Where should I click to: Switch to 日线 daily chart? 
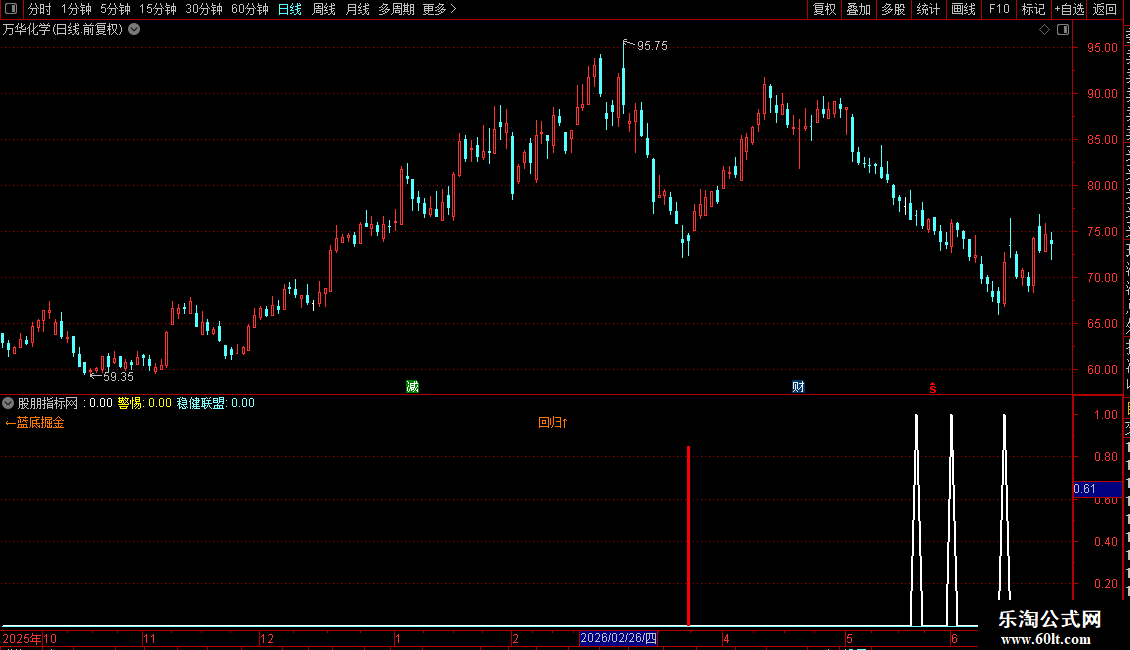290,9
